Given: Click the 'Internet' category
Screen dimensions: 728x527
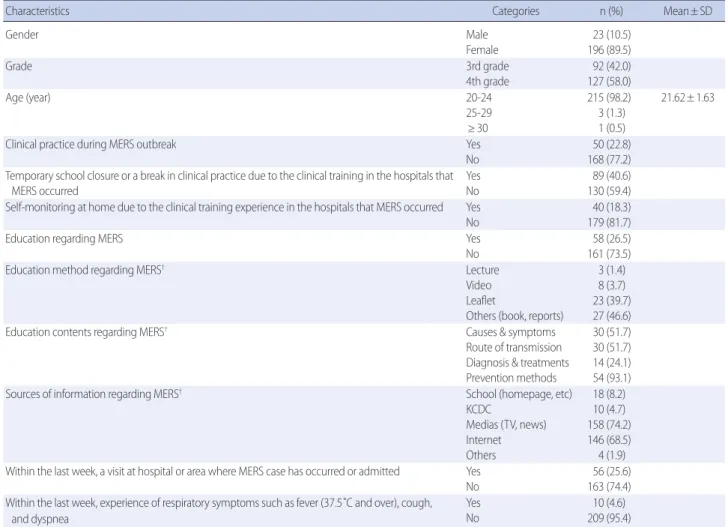Looking at the screenshot, I should click(484, 440).
